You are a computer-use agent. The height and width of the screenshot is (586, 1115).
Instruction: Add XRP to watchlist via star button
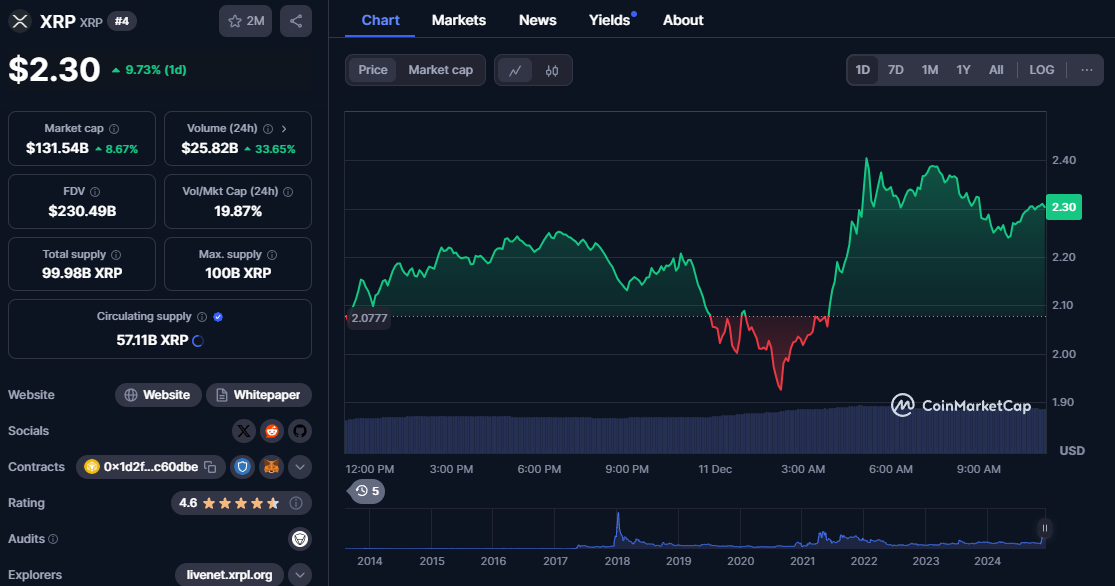click(x=246, y=21)
